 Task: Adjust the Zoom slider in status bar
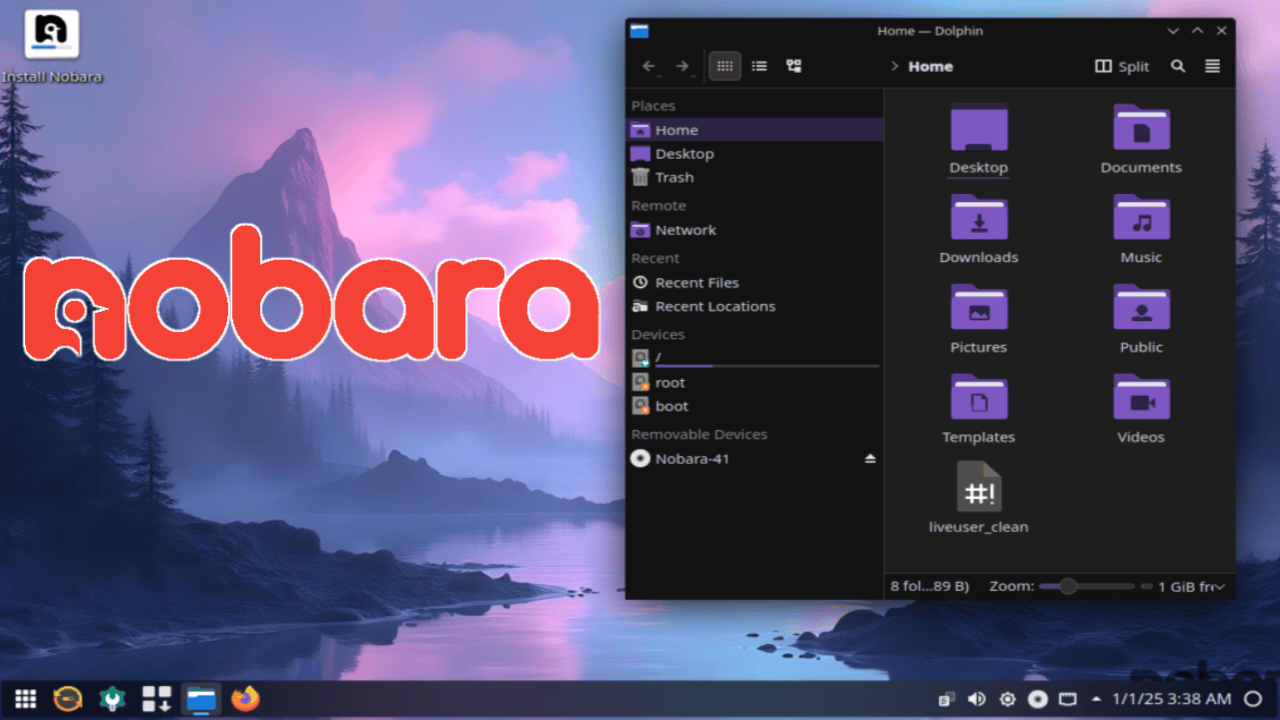(1087, 586)
